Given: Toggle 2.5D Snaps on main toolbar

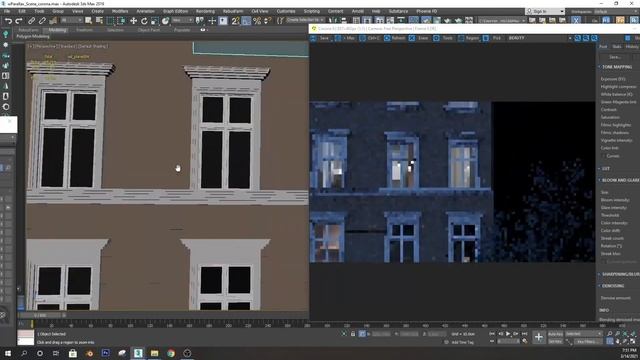Looking at the screenshot, I should [x=235, y=20].
